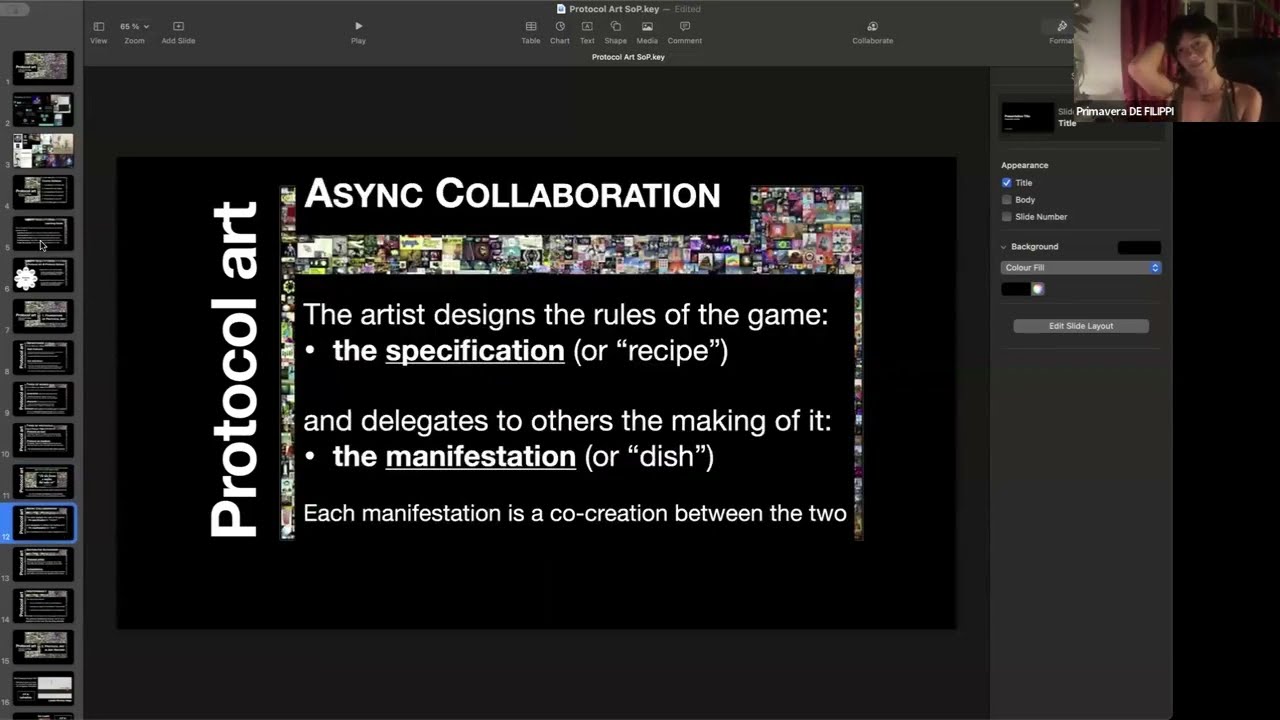Screen dimensions: 1280x720
Task: Click the black fill swatch below Colour Fill
Action: 1015,289
